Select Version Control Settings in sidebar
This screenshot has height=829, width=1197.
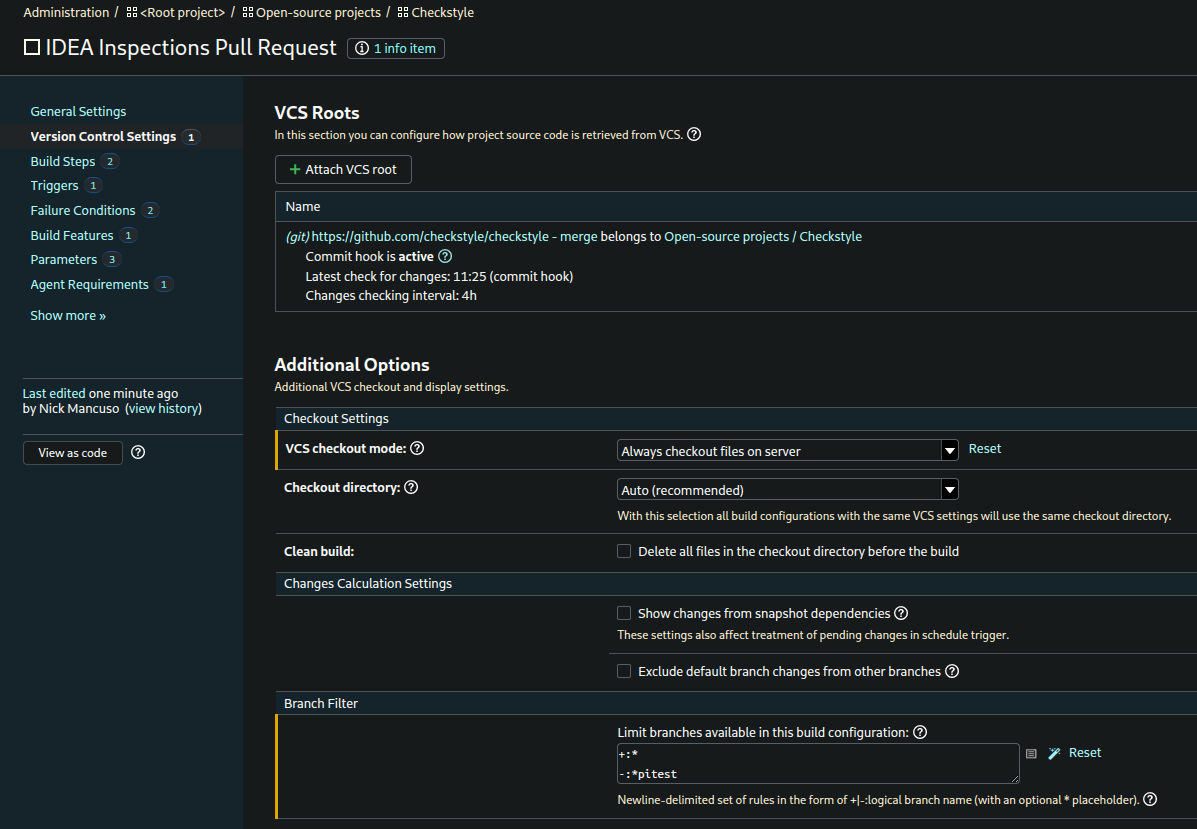[103, 137]
